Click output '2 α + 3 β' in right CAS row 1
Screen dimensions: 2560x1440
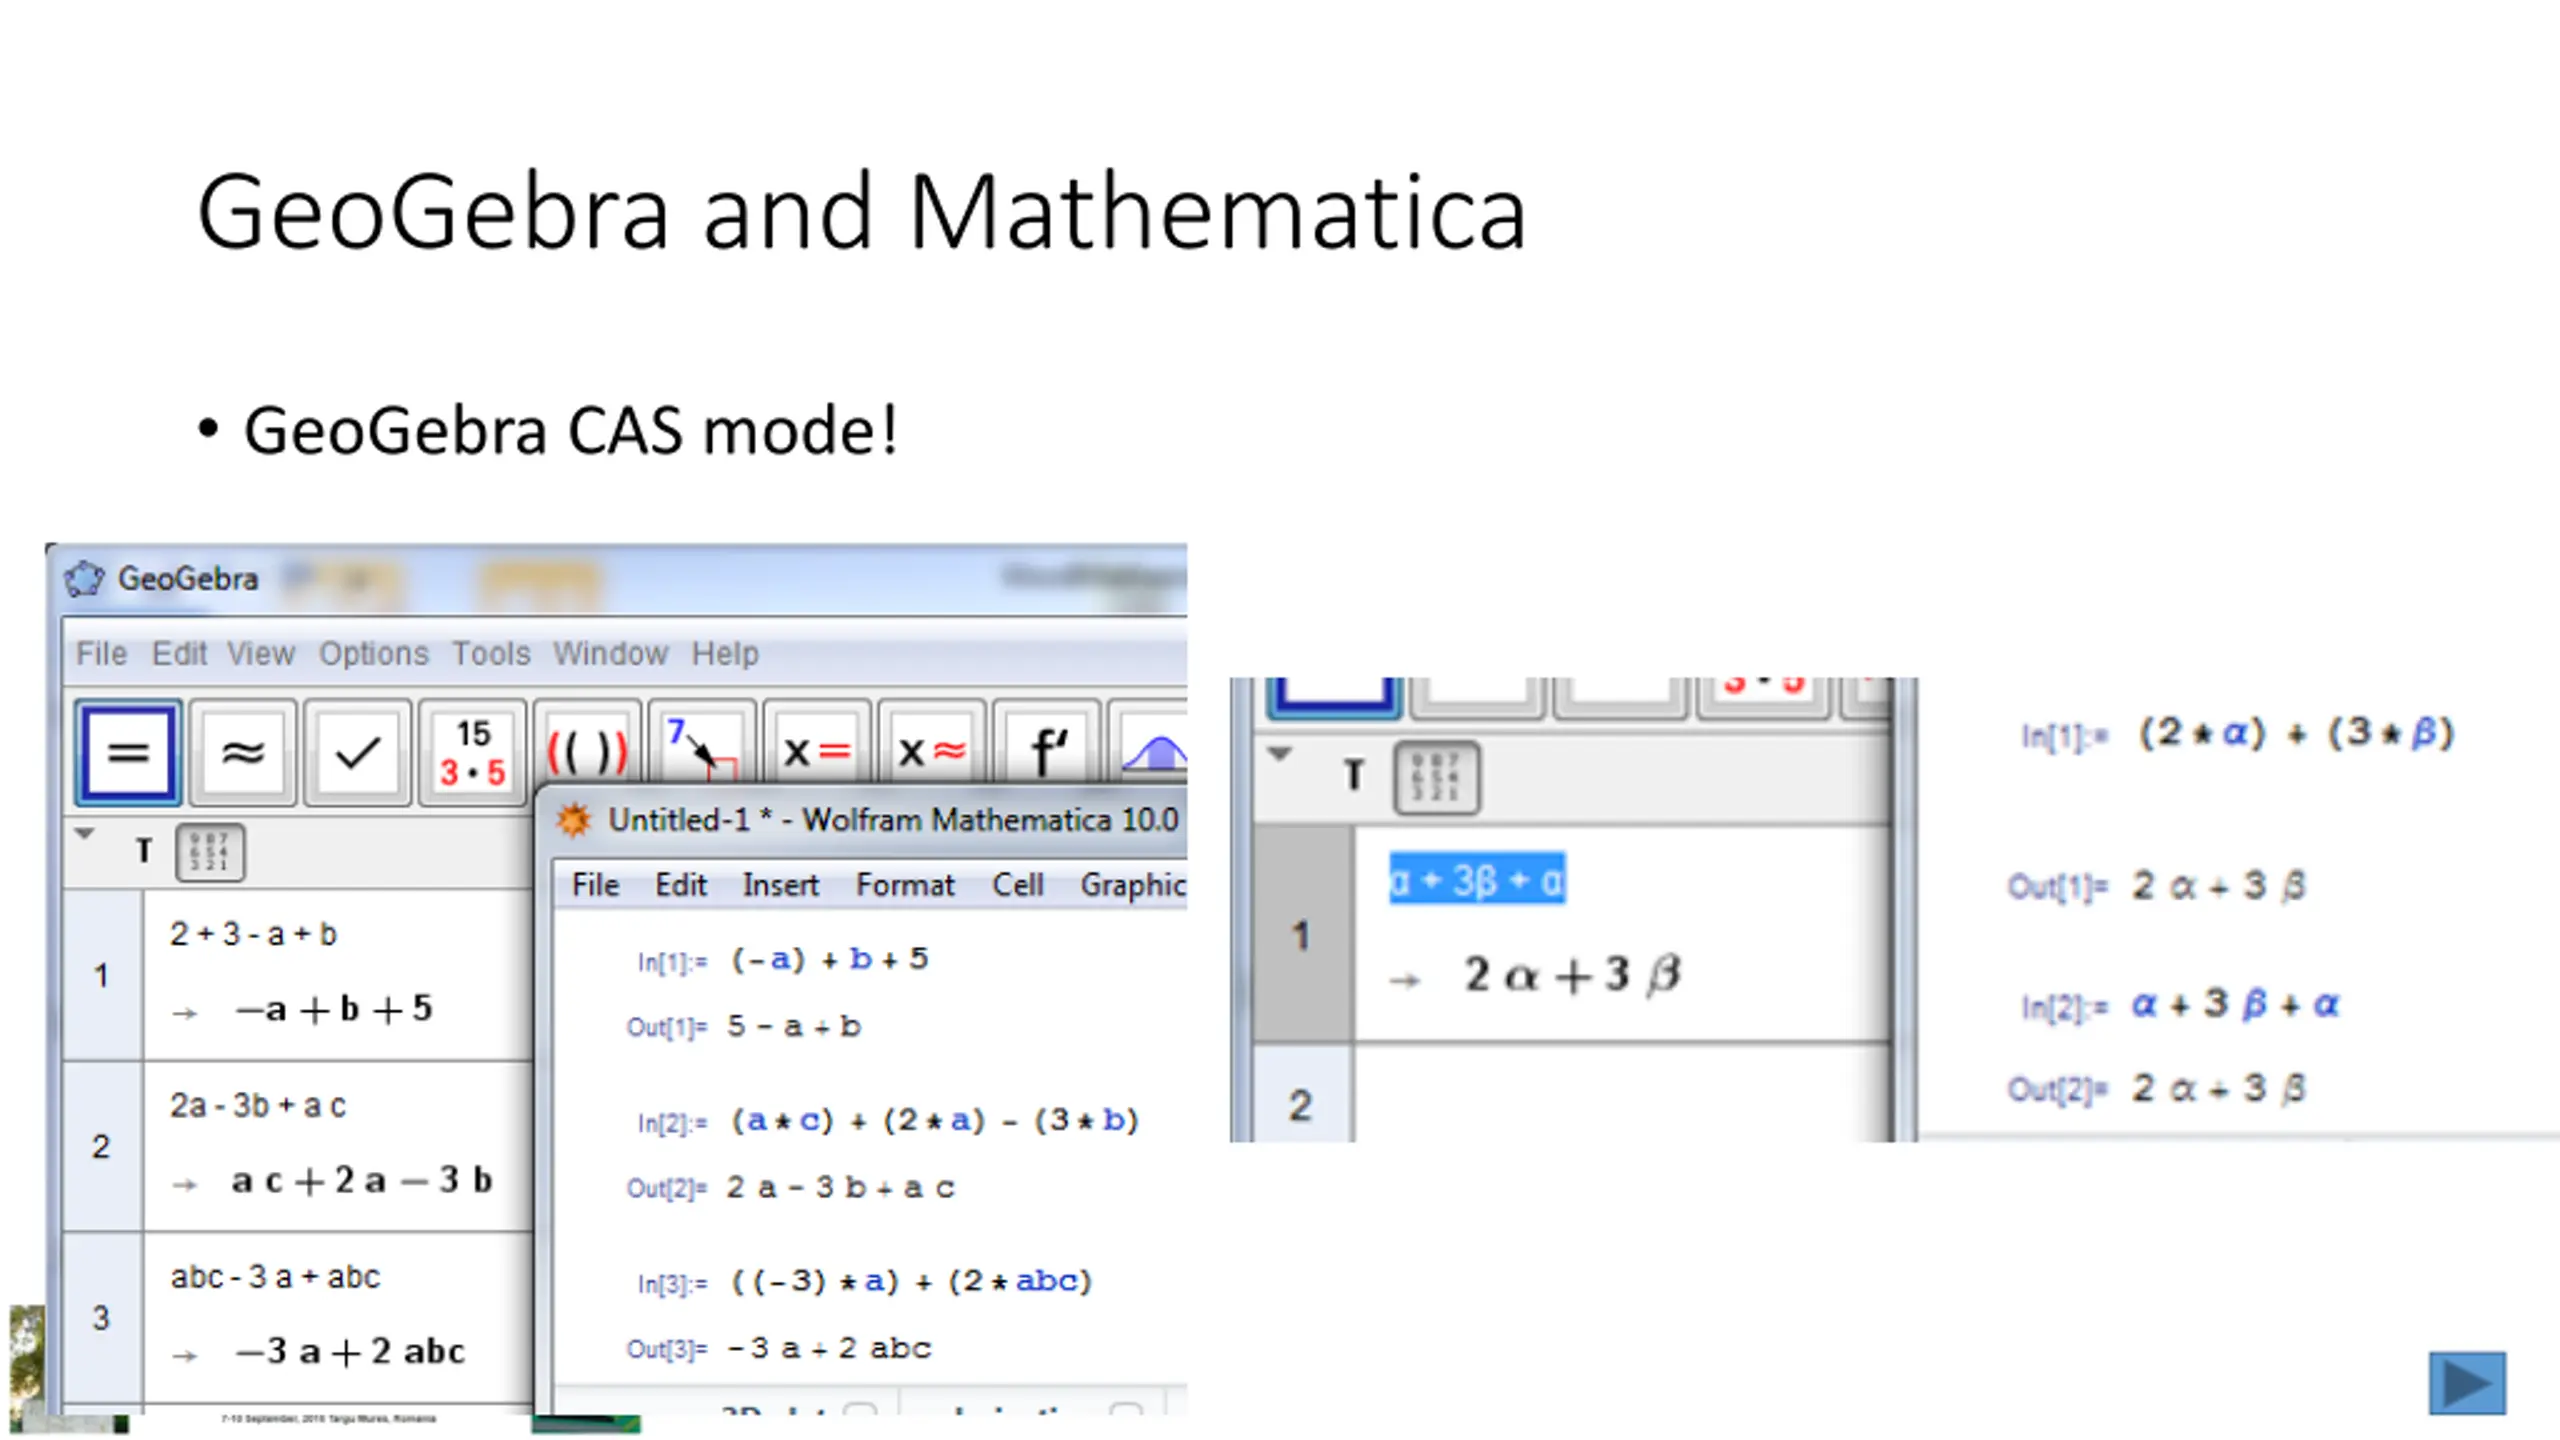1572,975
